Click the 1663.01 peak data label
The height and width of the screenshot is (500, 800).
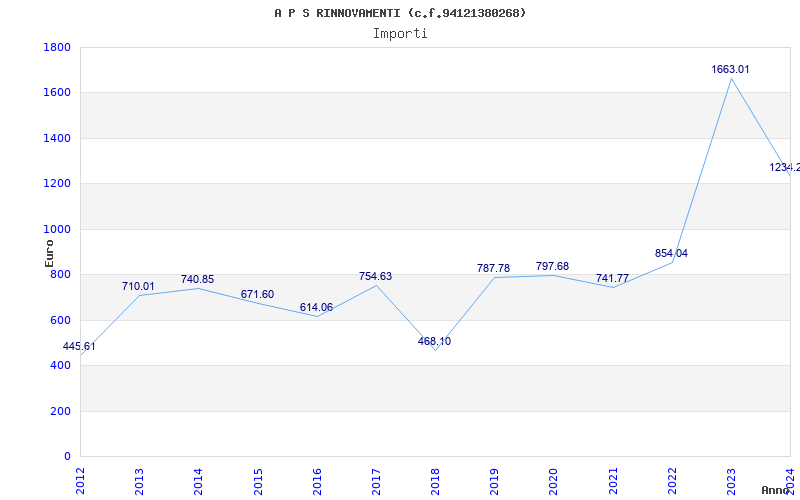click(730, 70)
